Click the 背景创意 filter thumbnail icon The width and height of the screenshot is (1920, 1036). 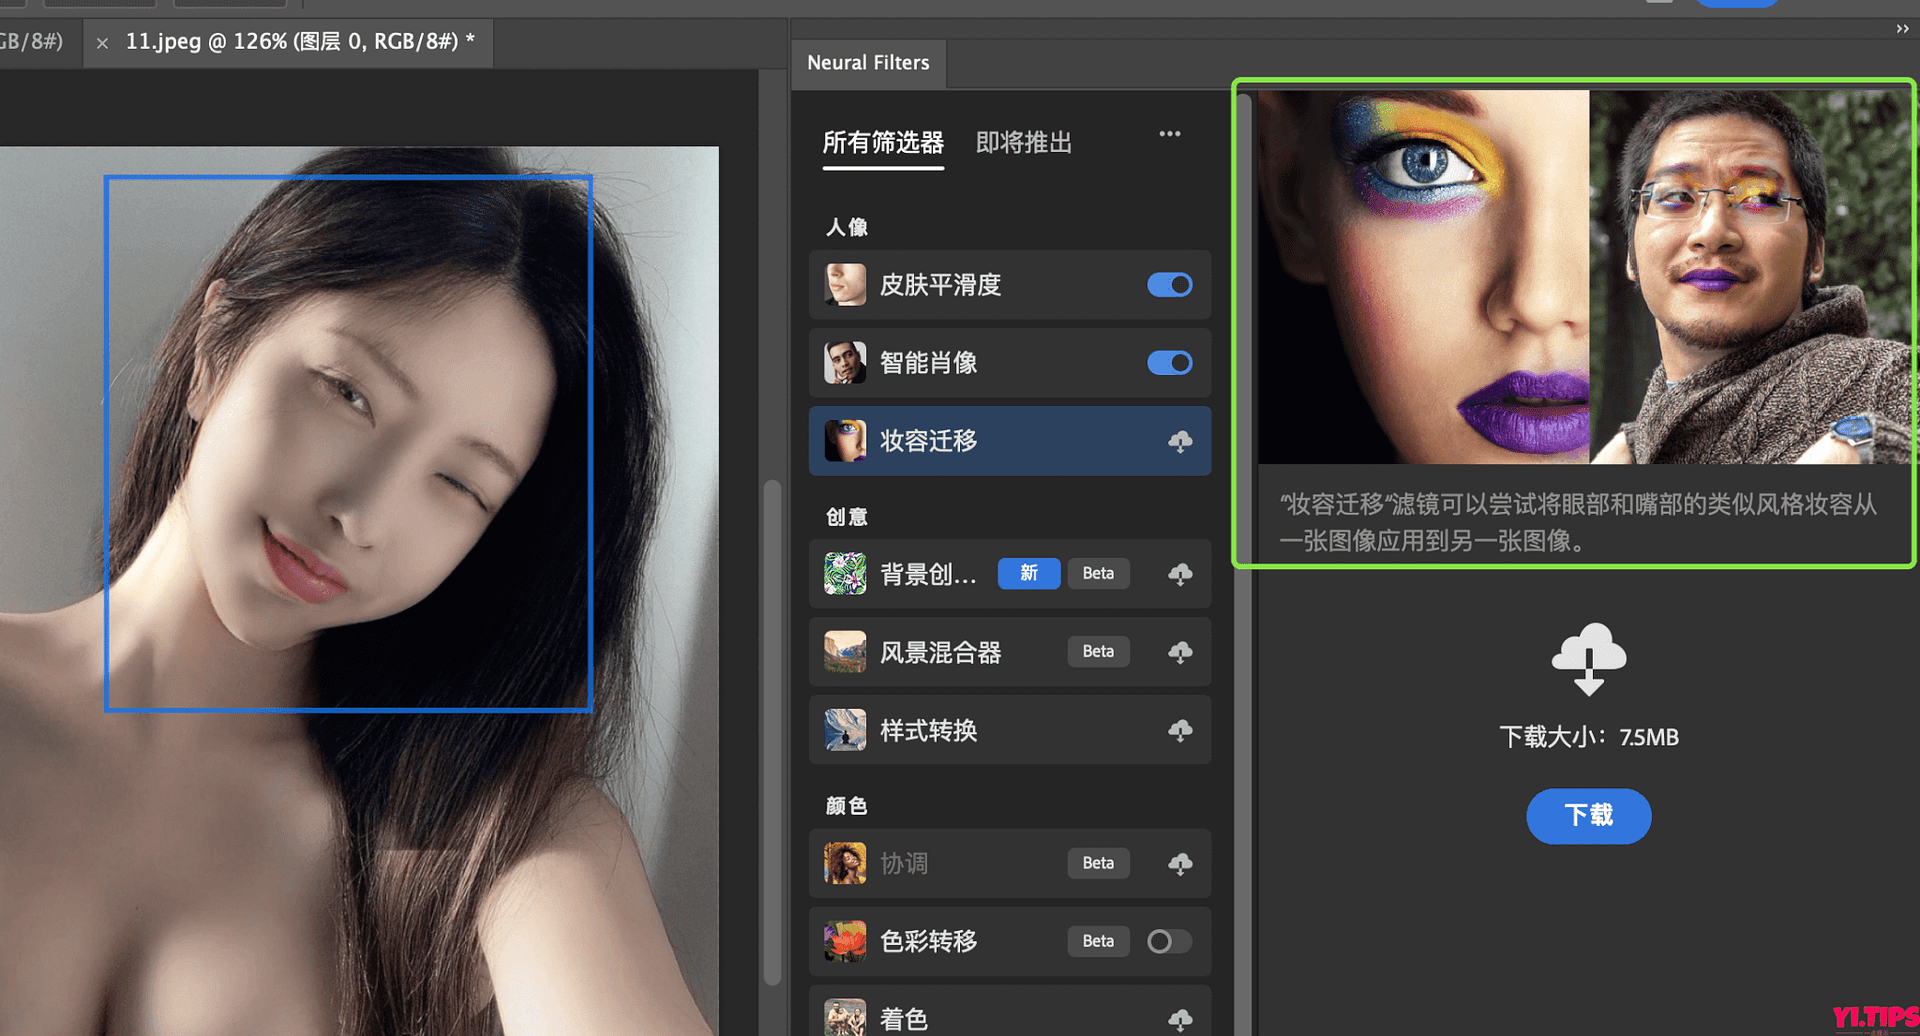[x=845, y=573]
